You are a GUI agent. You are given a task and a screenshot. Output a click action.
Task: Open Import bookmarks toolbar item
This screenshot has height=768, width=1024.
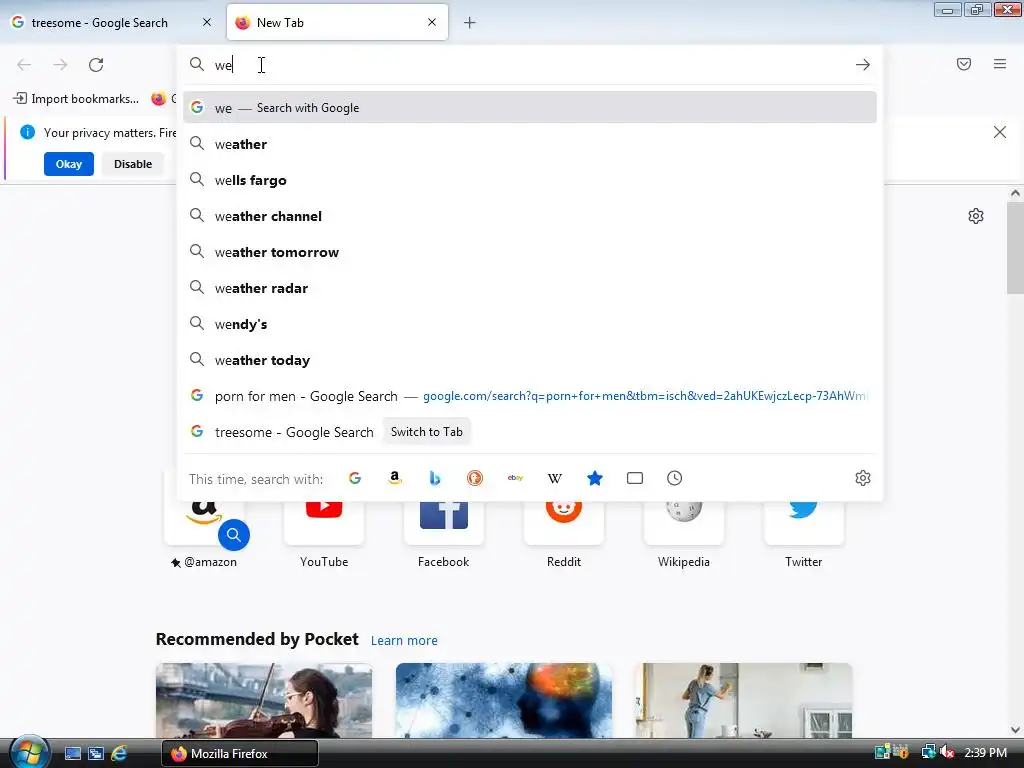pyautogui.click(x=76, y=99)
